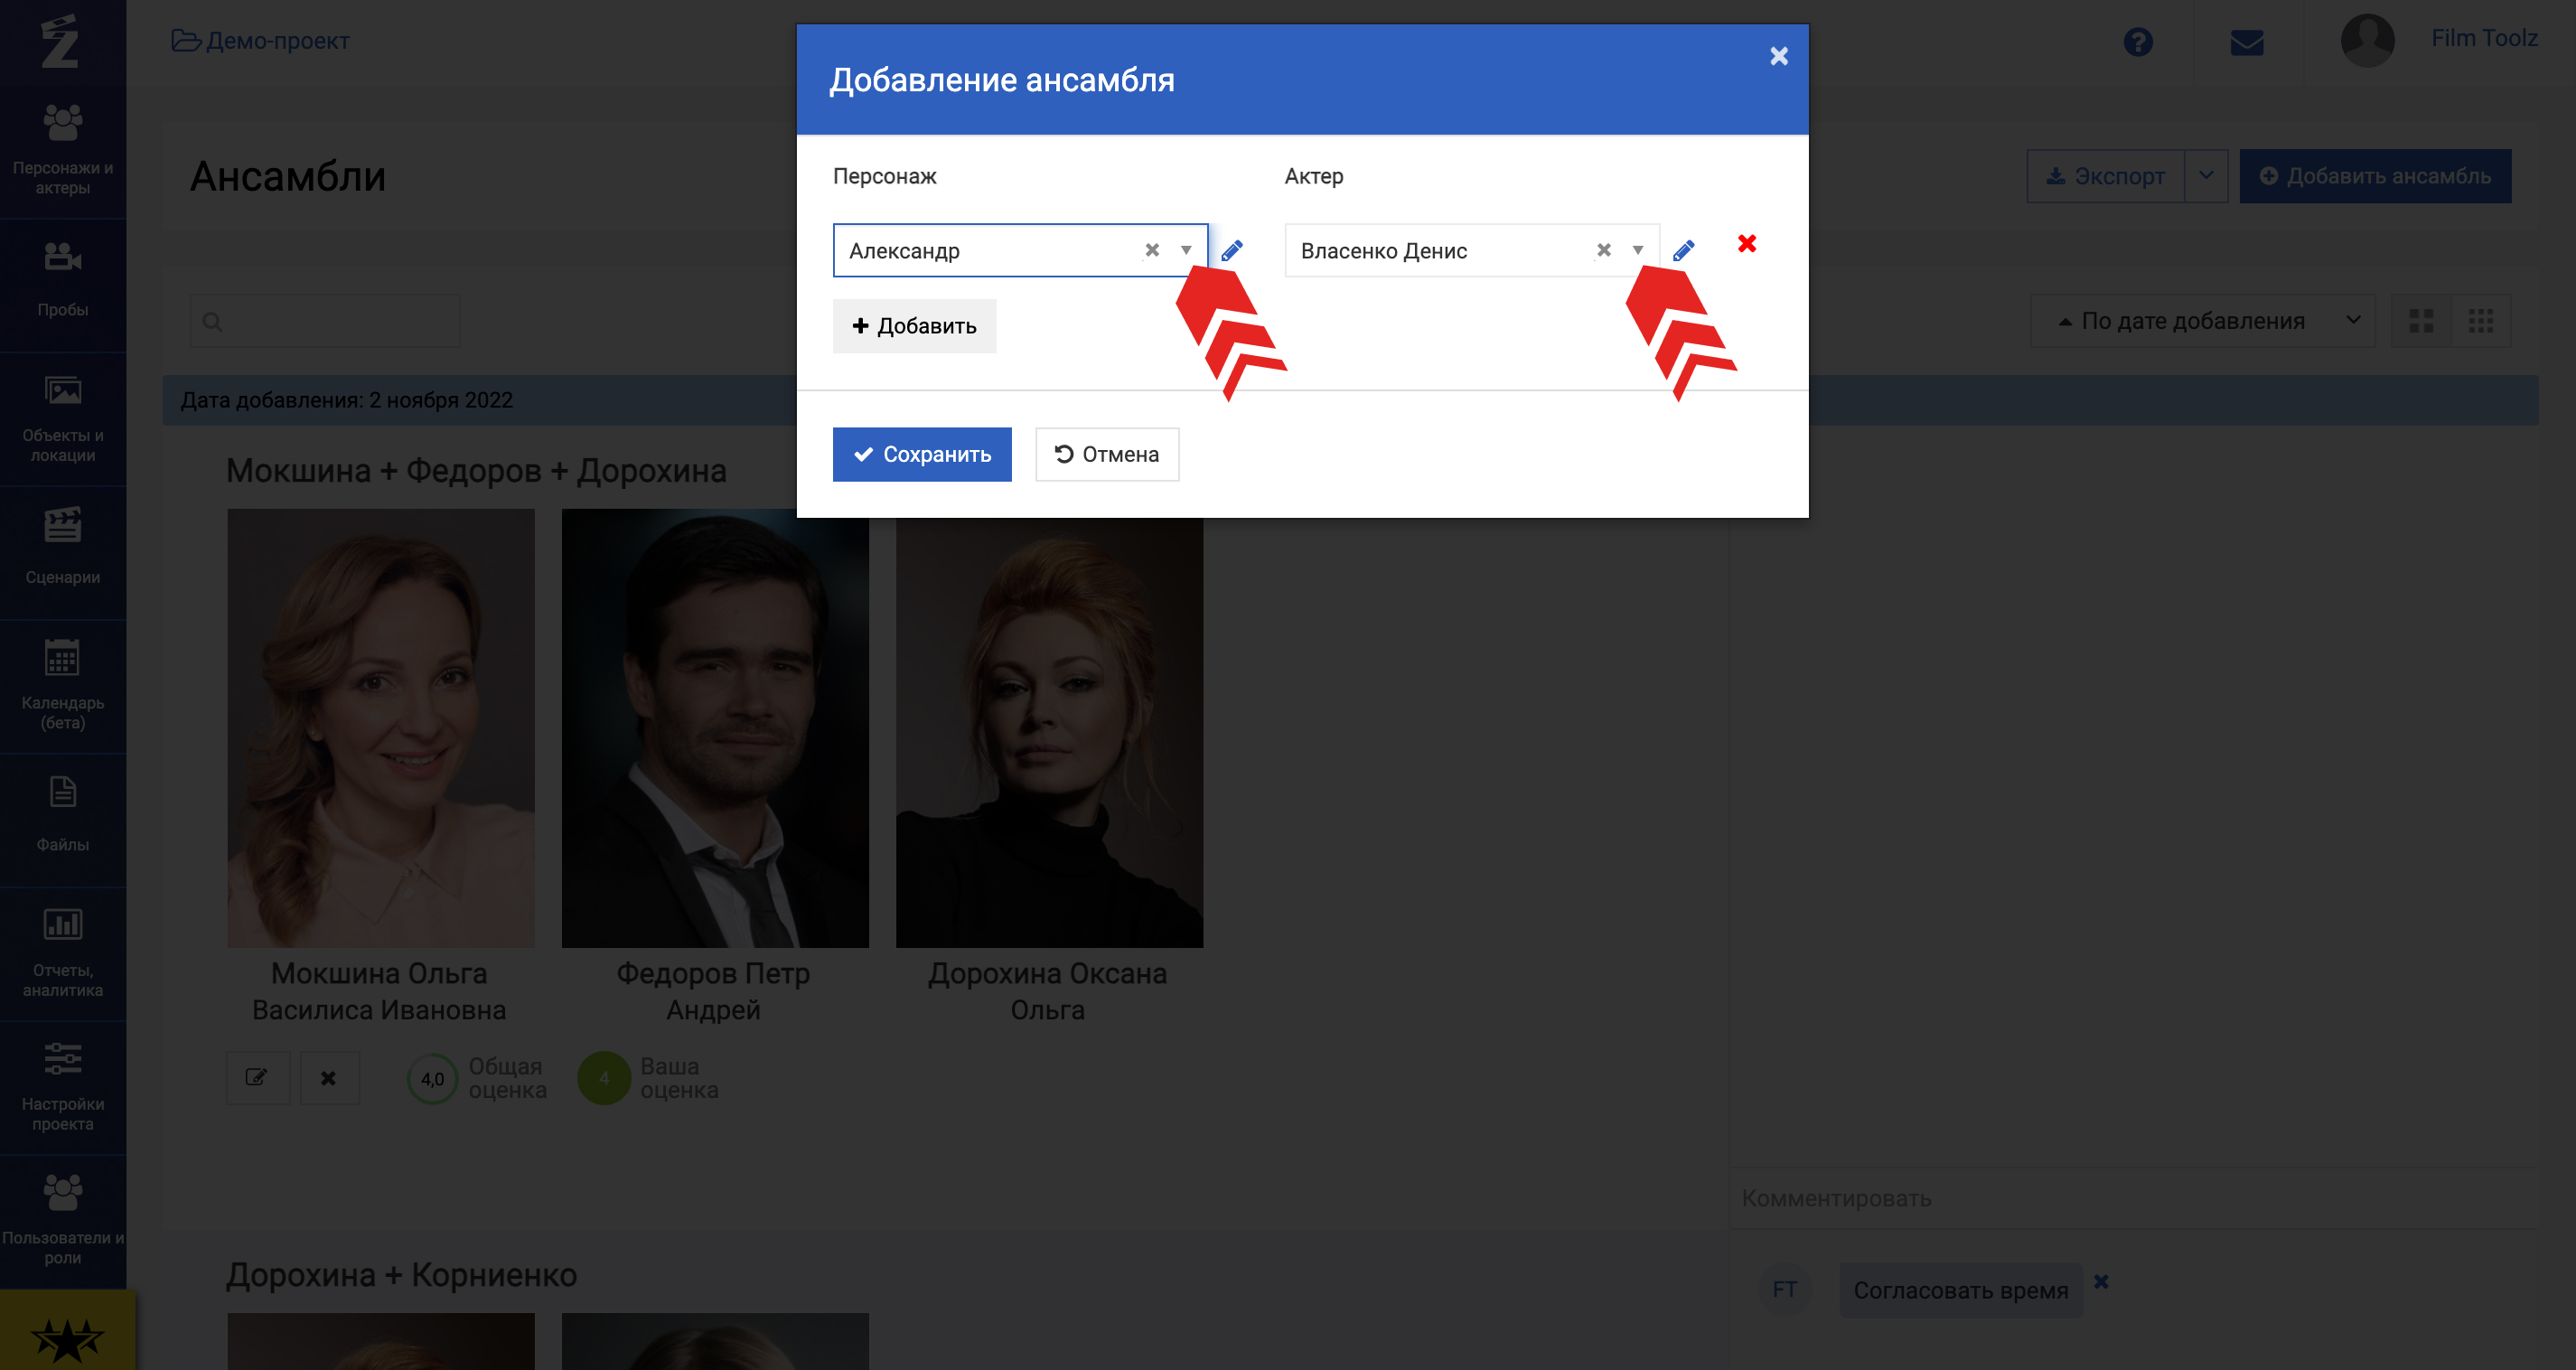
Task: Edit the Мокшина + Федоров + Дорохина ensemble
Action: pyautogui.click(x=257, y=1078)
